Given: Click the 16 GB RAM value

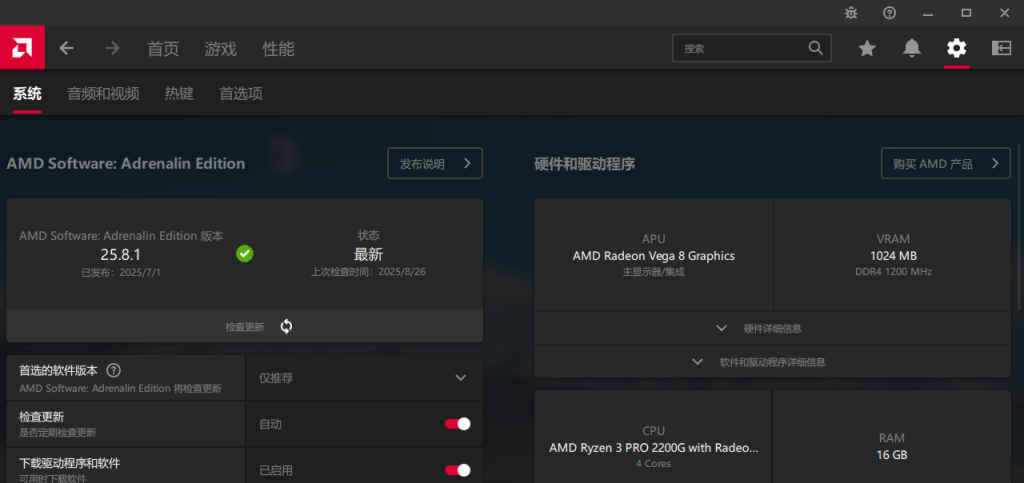Looking at the screenshot, I should [x=891, y=455].
